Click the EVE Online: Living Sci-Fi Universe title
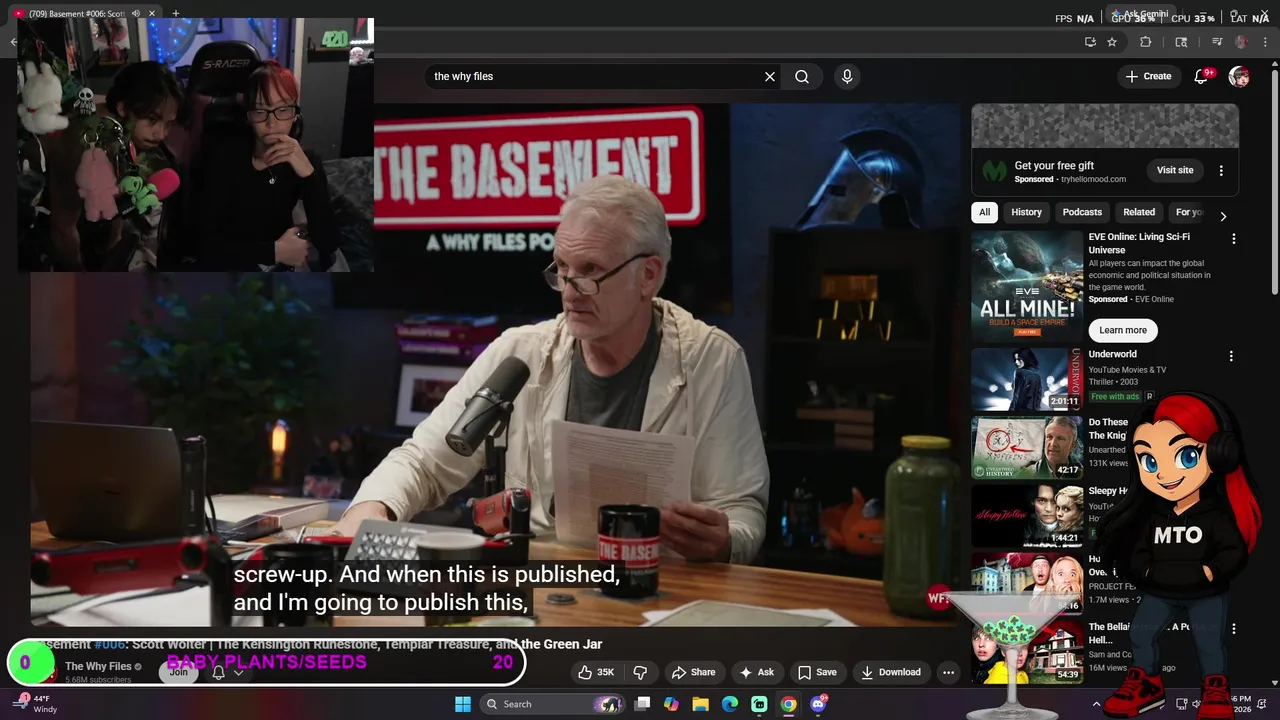Screen dimensions: 1280x720 coord(1139,243)
